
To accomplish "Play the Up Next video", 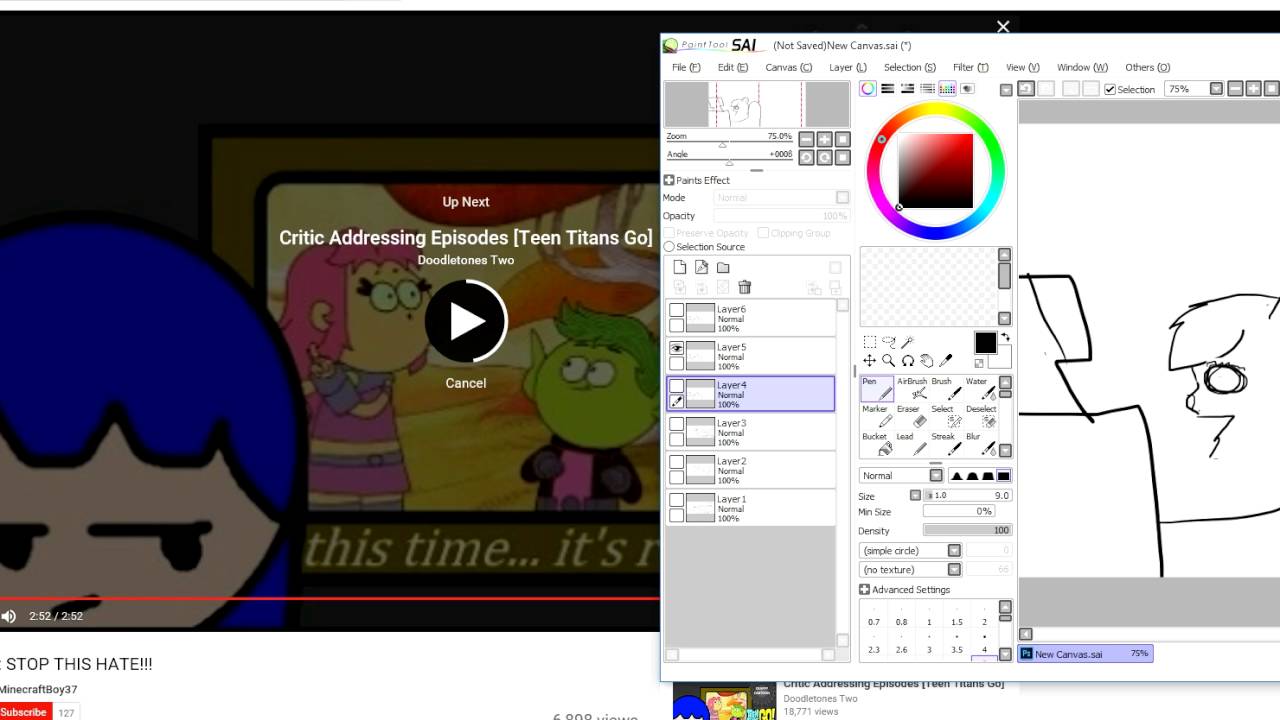I will pos(466,321).
